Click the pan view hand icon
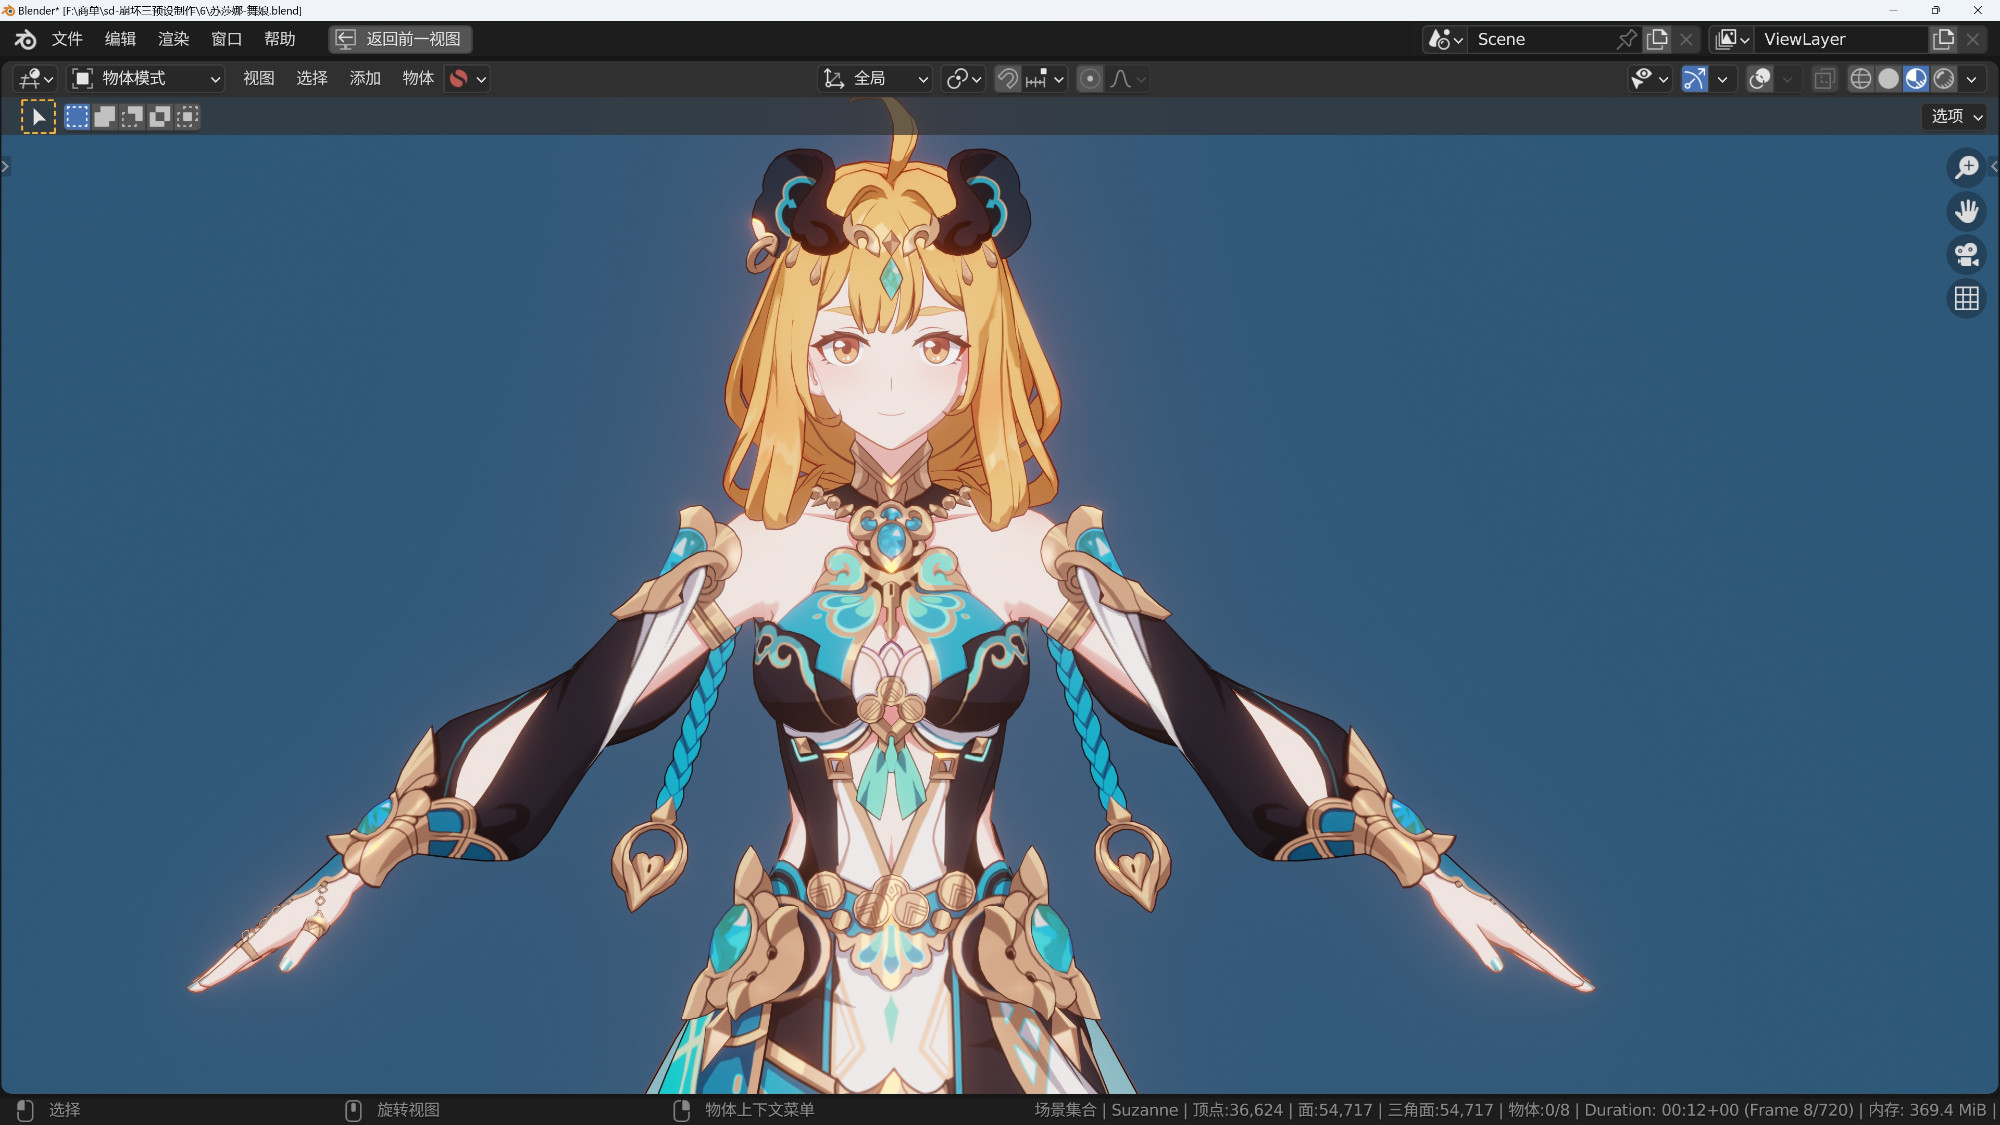Screen dimensions: 2000x1125 [x=1966, y=211]
